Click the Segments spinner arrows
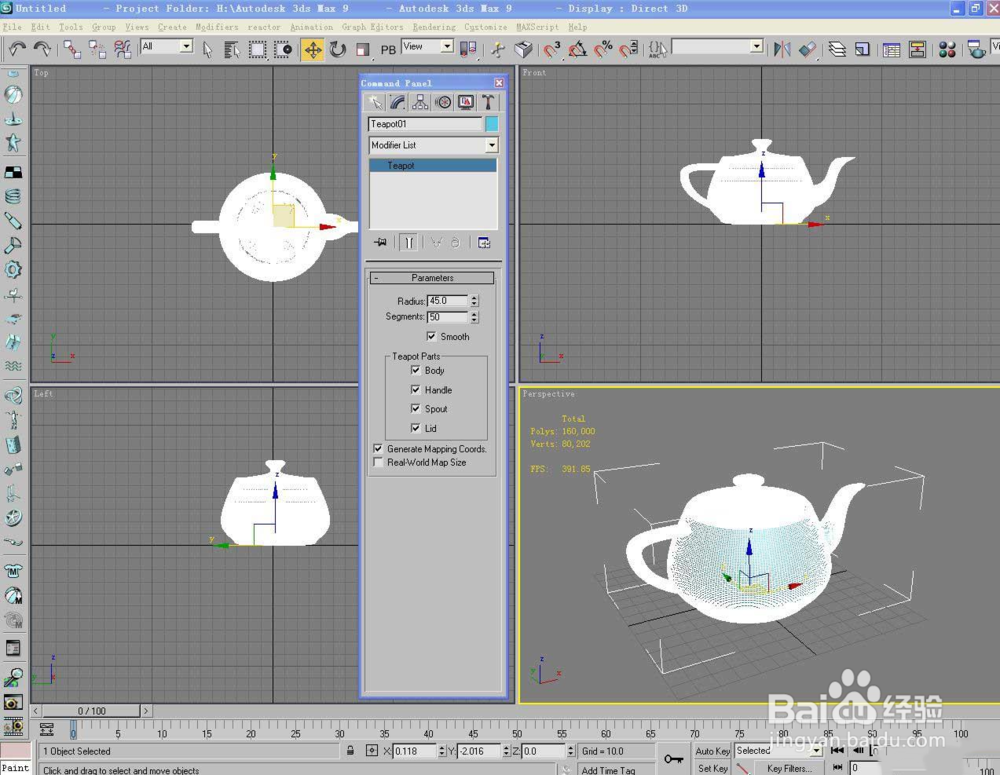The width and height of the screenshot is (1000, 775). pyautogui.click(x=474, y=316)
